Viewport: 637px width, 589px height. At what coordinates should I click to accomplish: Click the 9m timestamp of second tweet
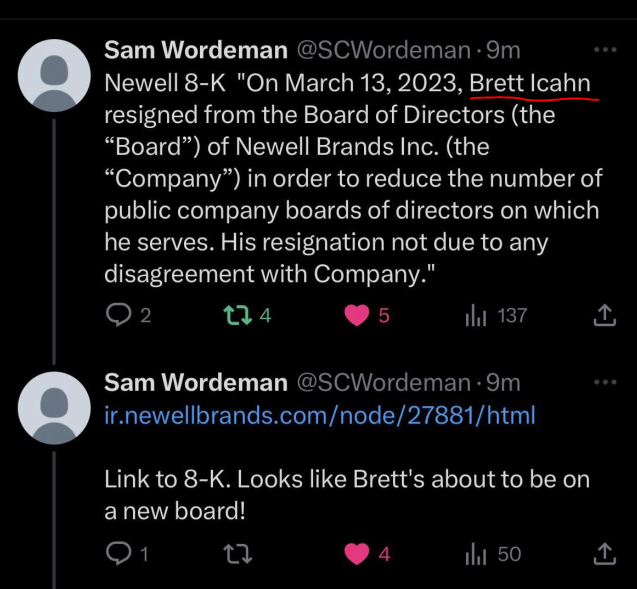[x=503, y=382]
